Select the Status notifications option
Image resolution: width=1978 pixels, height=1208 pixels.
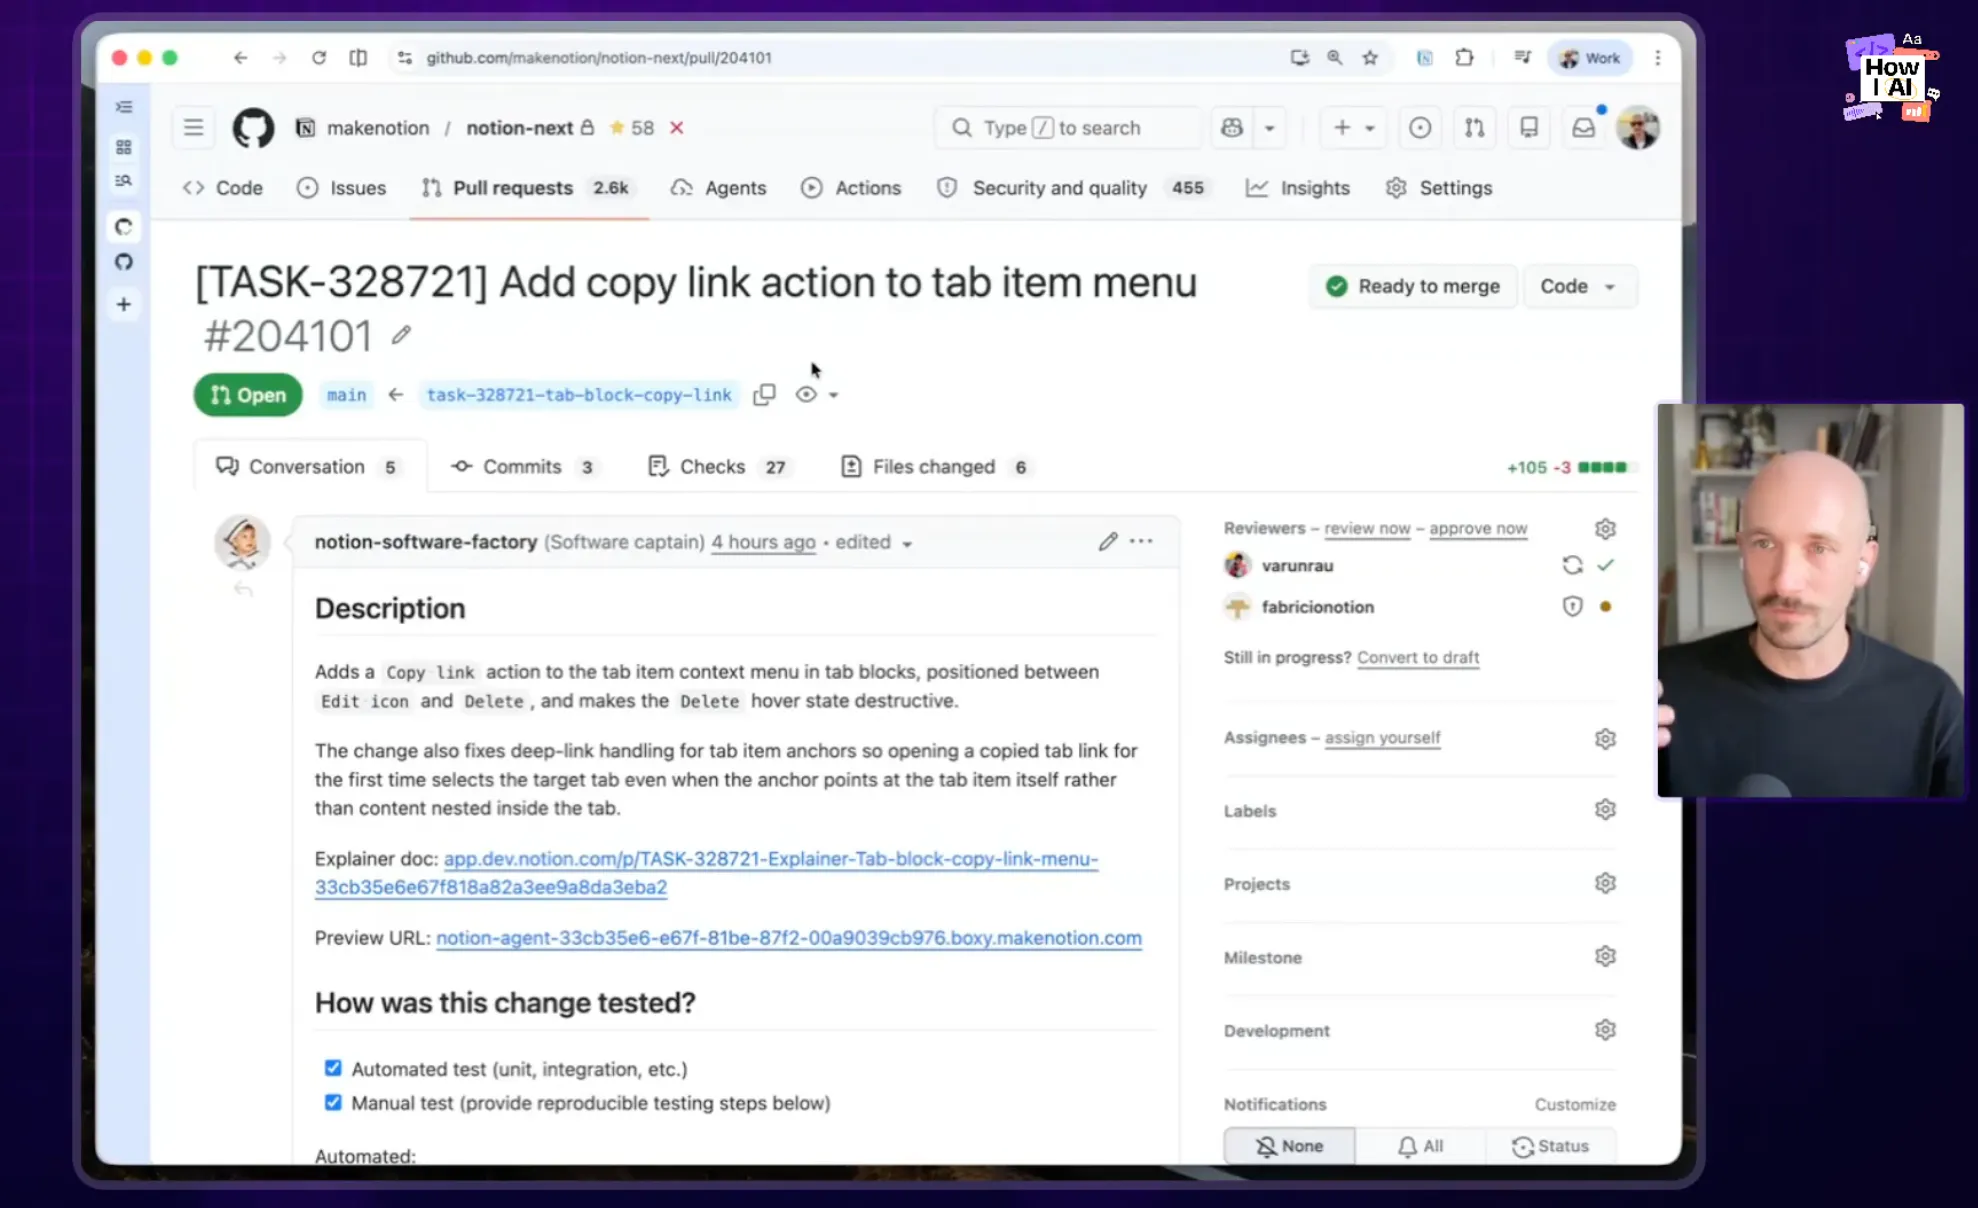1551,1146
